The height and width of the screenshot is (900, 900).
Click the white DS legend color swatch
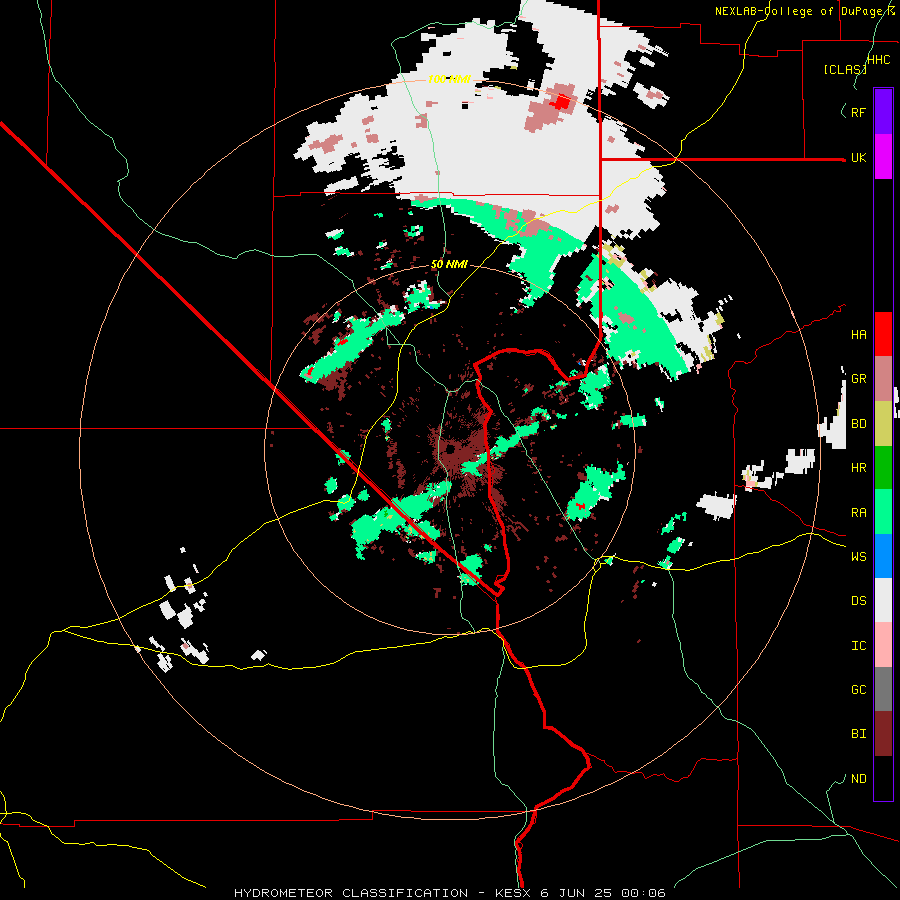tap(883, 600)
